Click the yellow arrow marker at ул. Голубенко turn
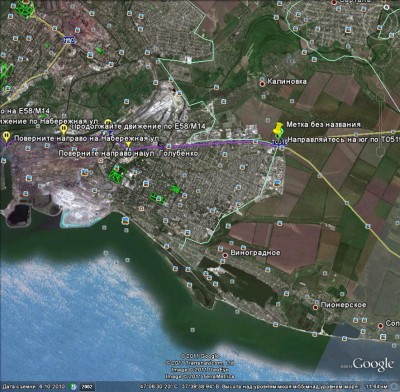The width and height of the screenshot is (400, 392). pyautogui.click(x=128, y=144)
